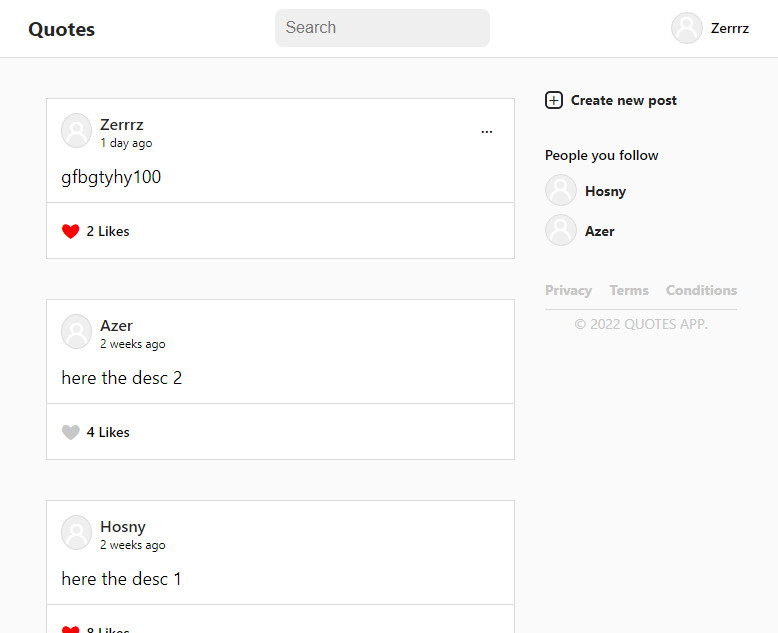Open the Zerrrz username menu in header
This screenshot has width=778, height=633.
coord(729,28)
